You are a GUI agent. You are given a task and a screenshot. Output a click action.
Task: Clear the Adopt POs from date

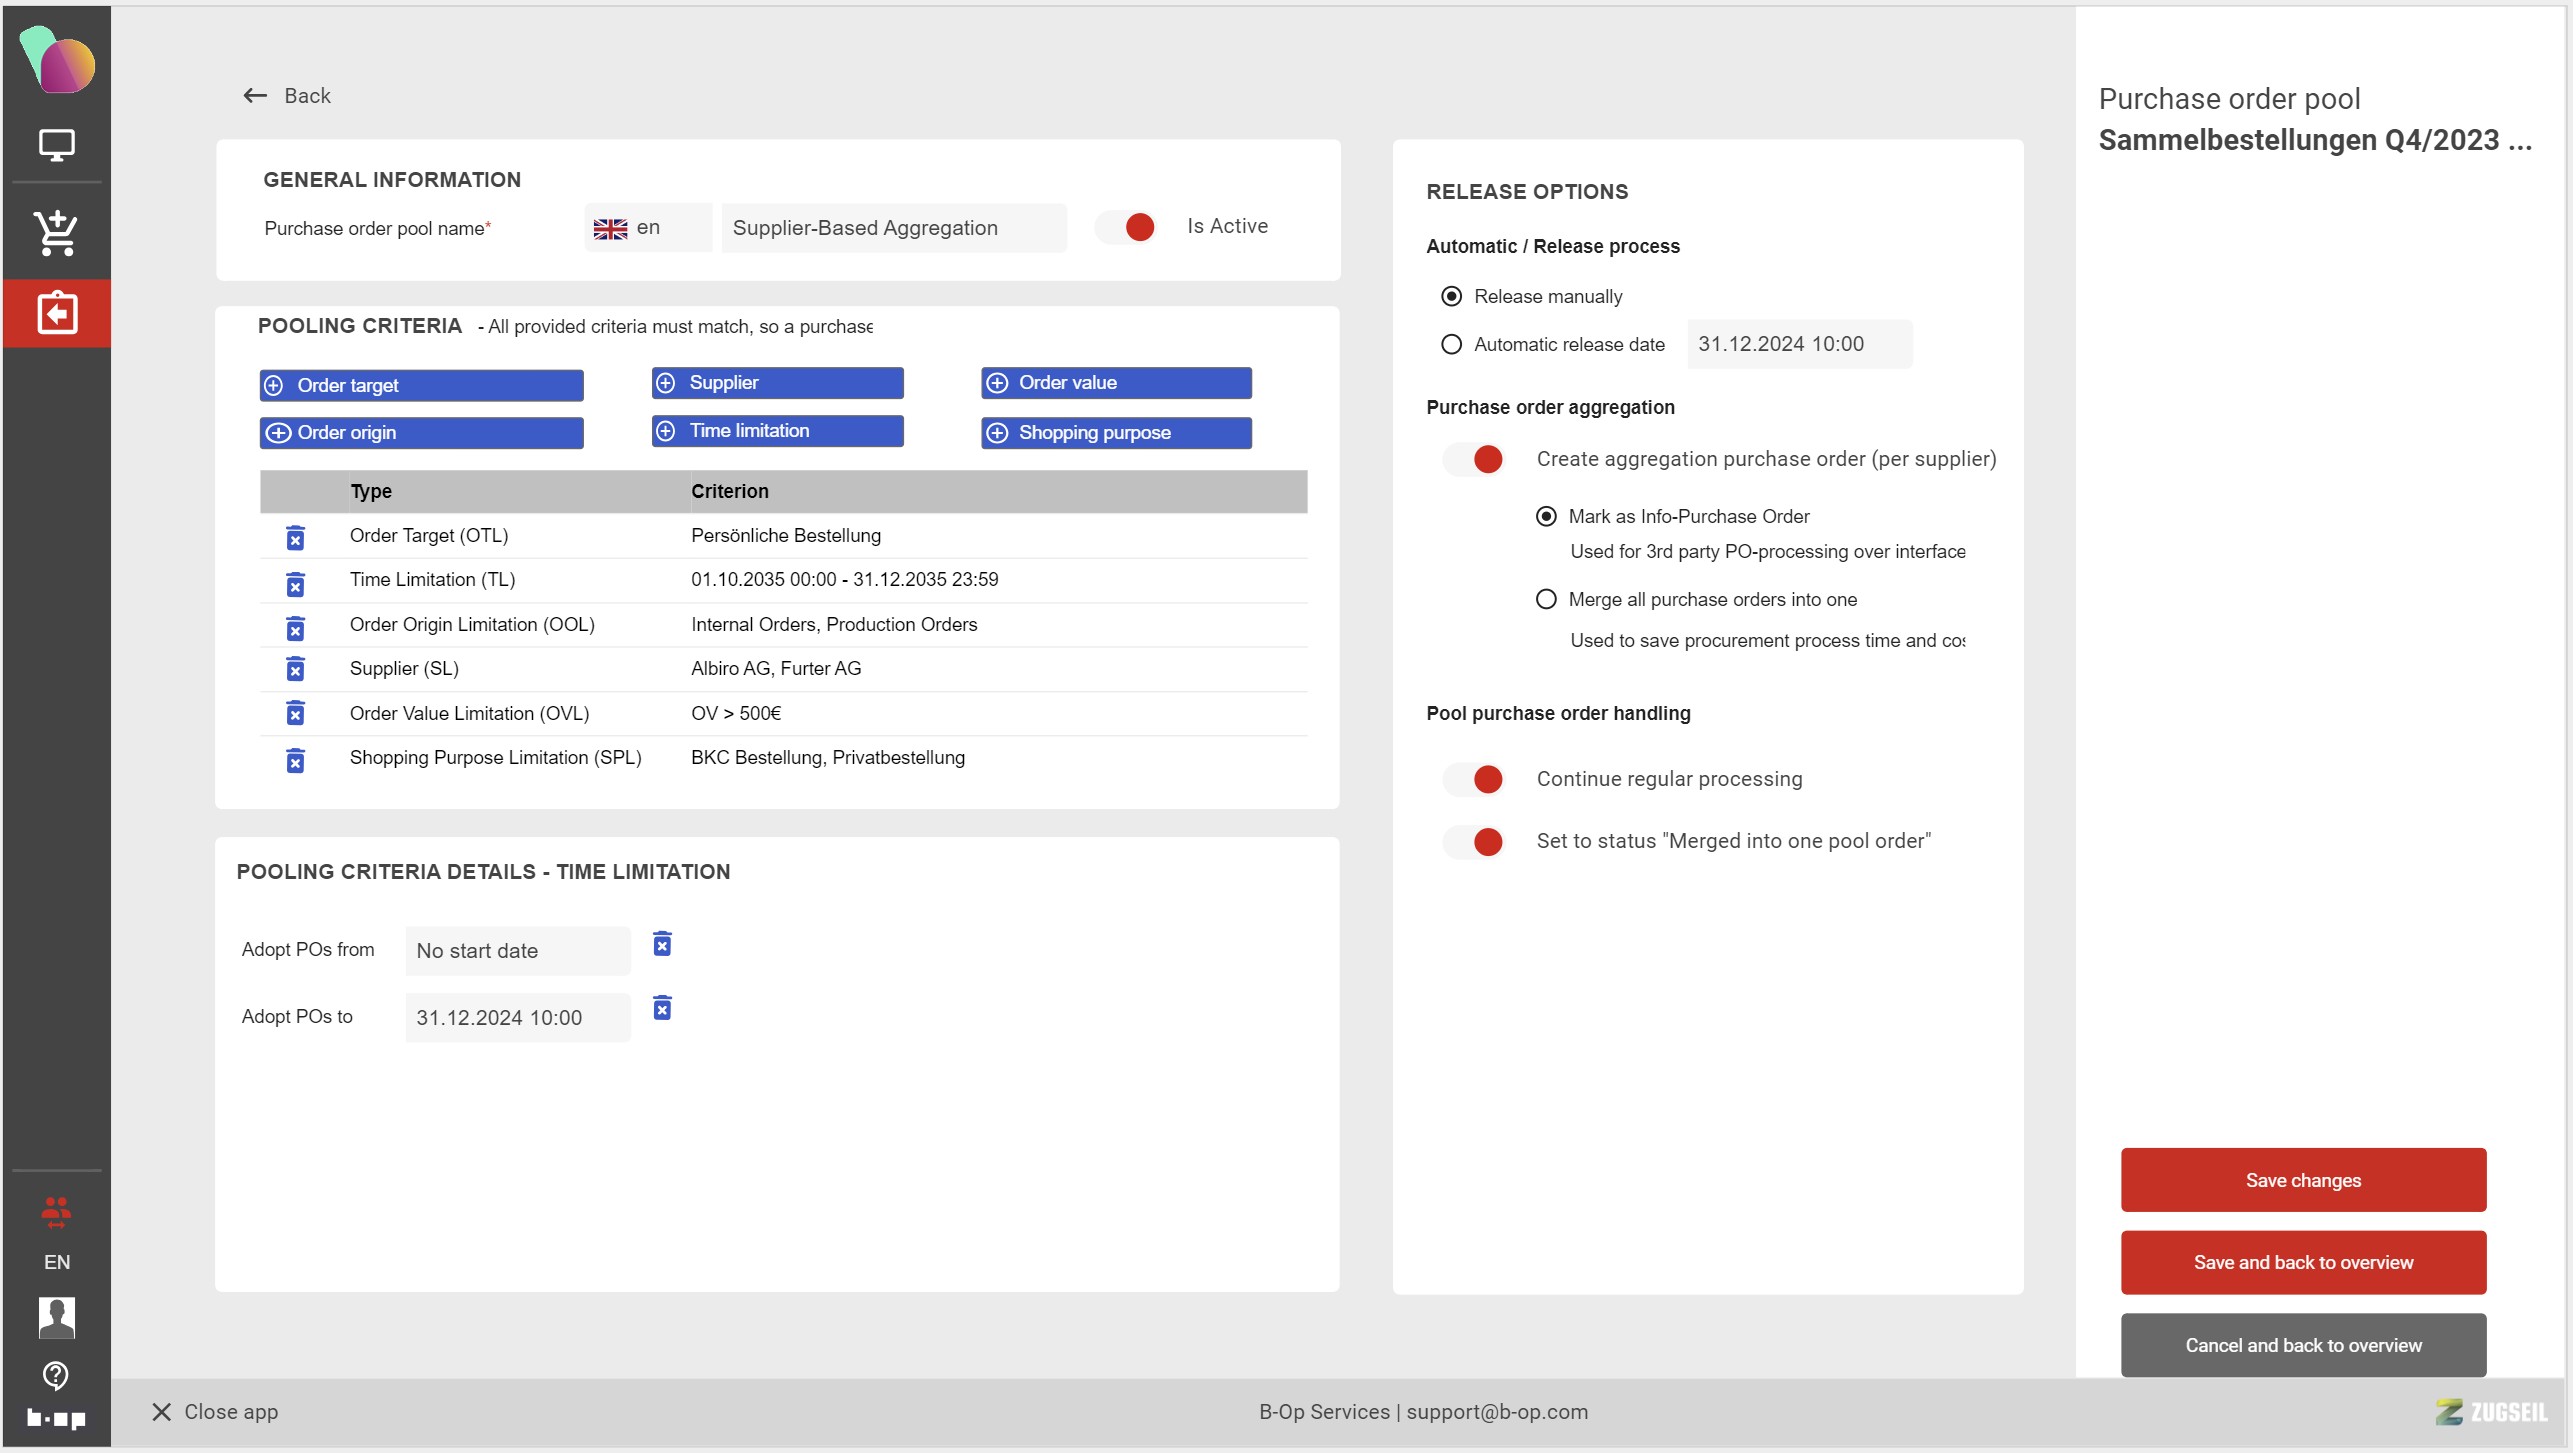click(662, 944)
